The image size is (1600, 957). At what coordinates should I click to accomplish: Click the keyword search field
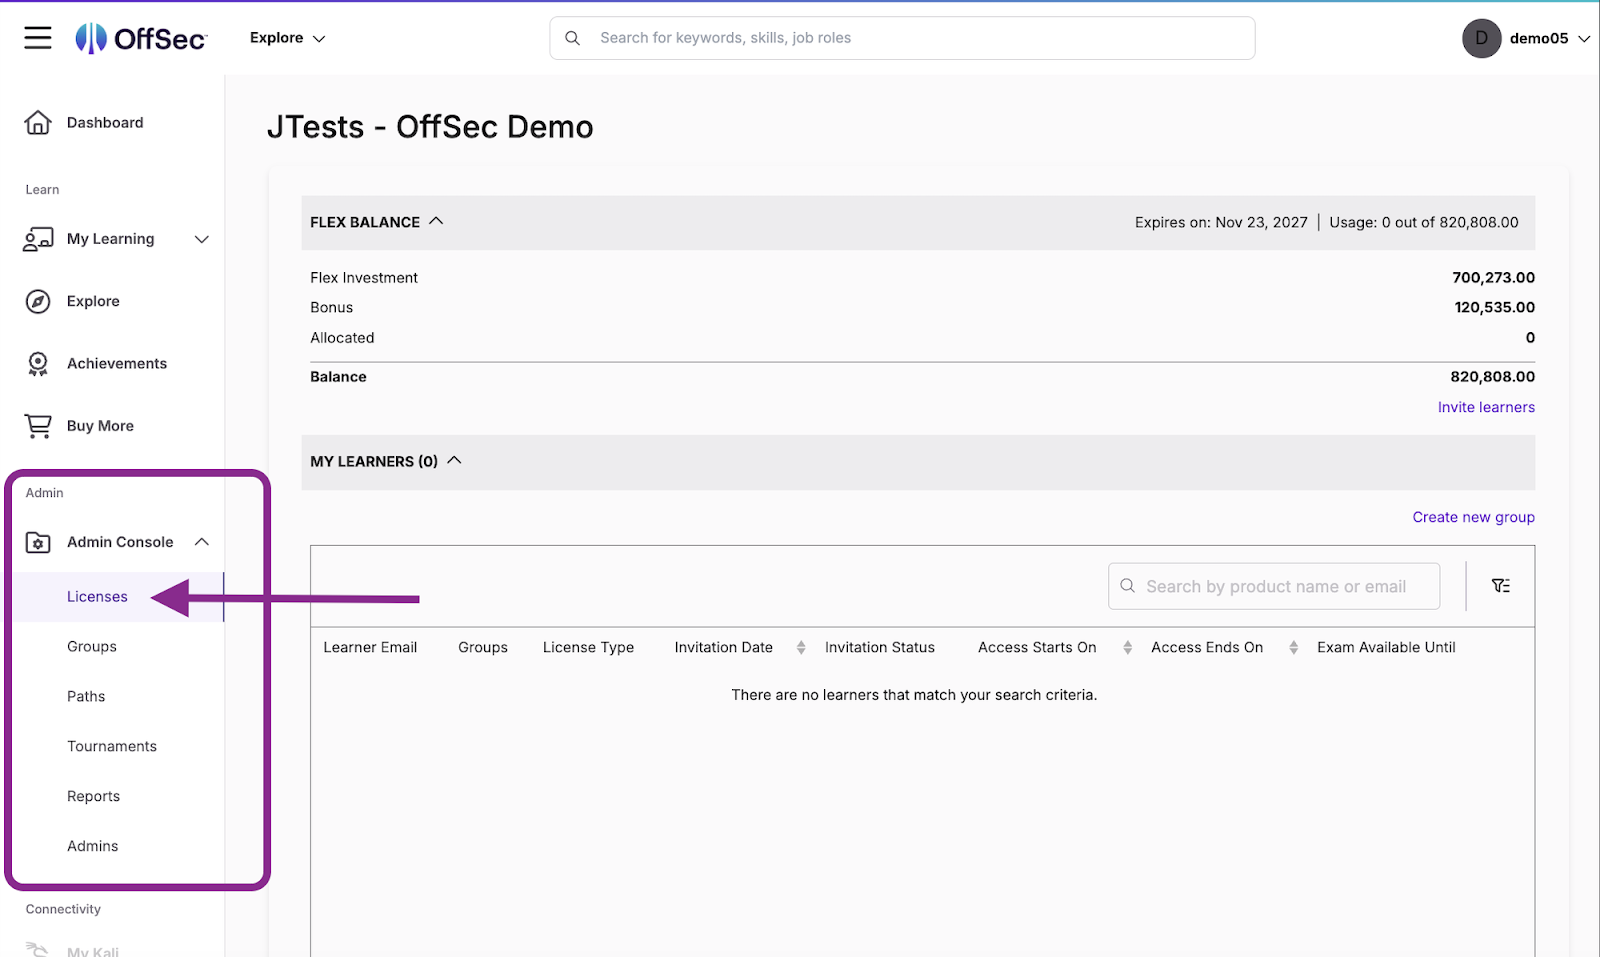[x=902, y=38]
